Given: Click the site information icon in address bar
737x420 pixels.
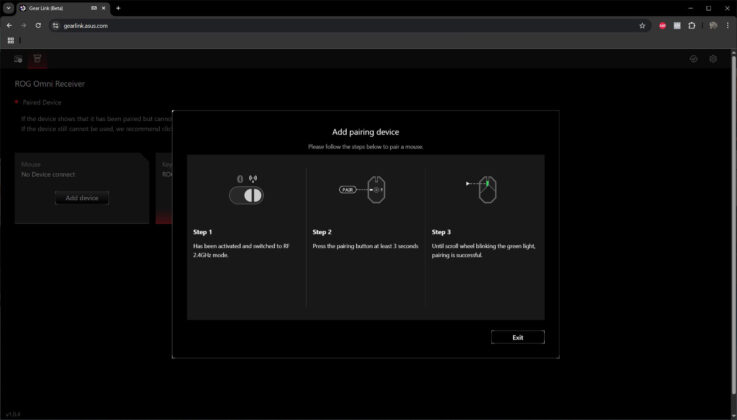Looking at the screenshot, I should 55,26.
